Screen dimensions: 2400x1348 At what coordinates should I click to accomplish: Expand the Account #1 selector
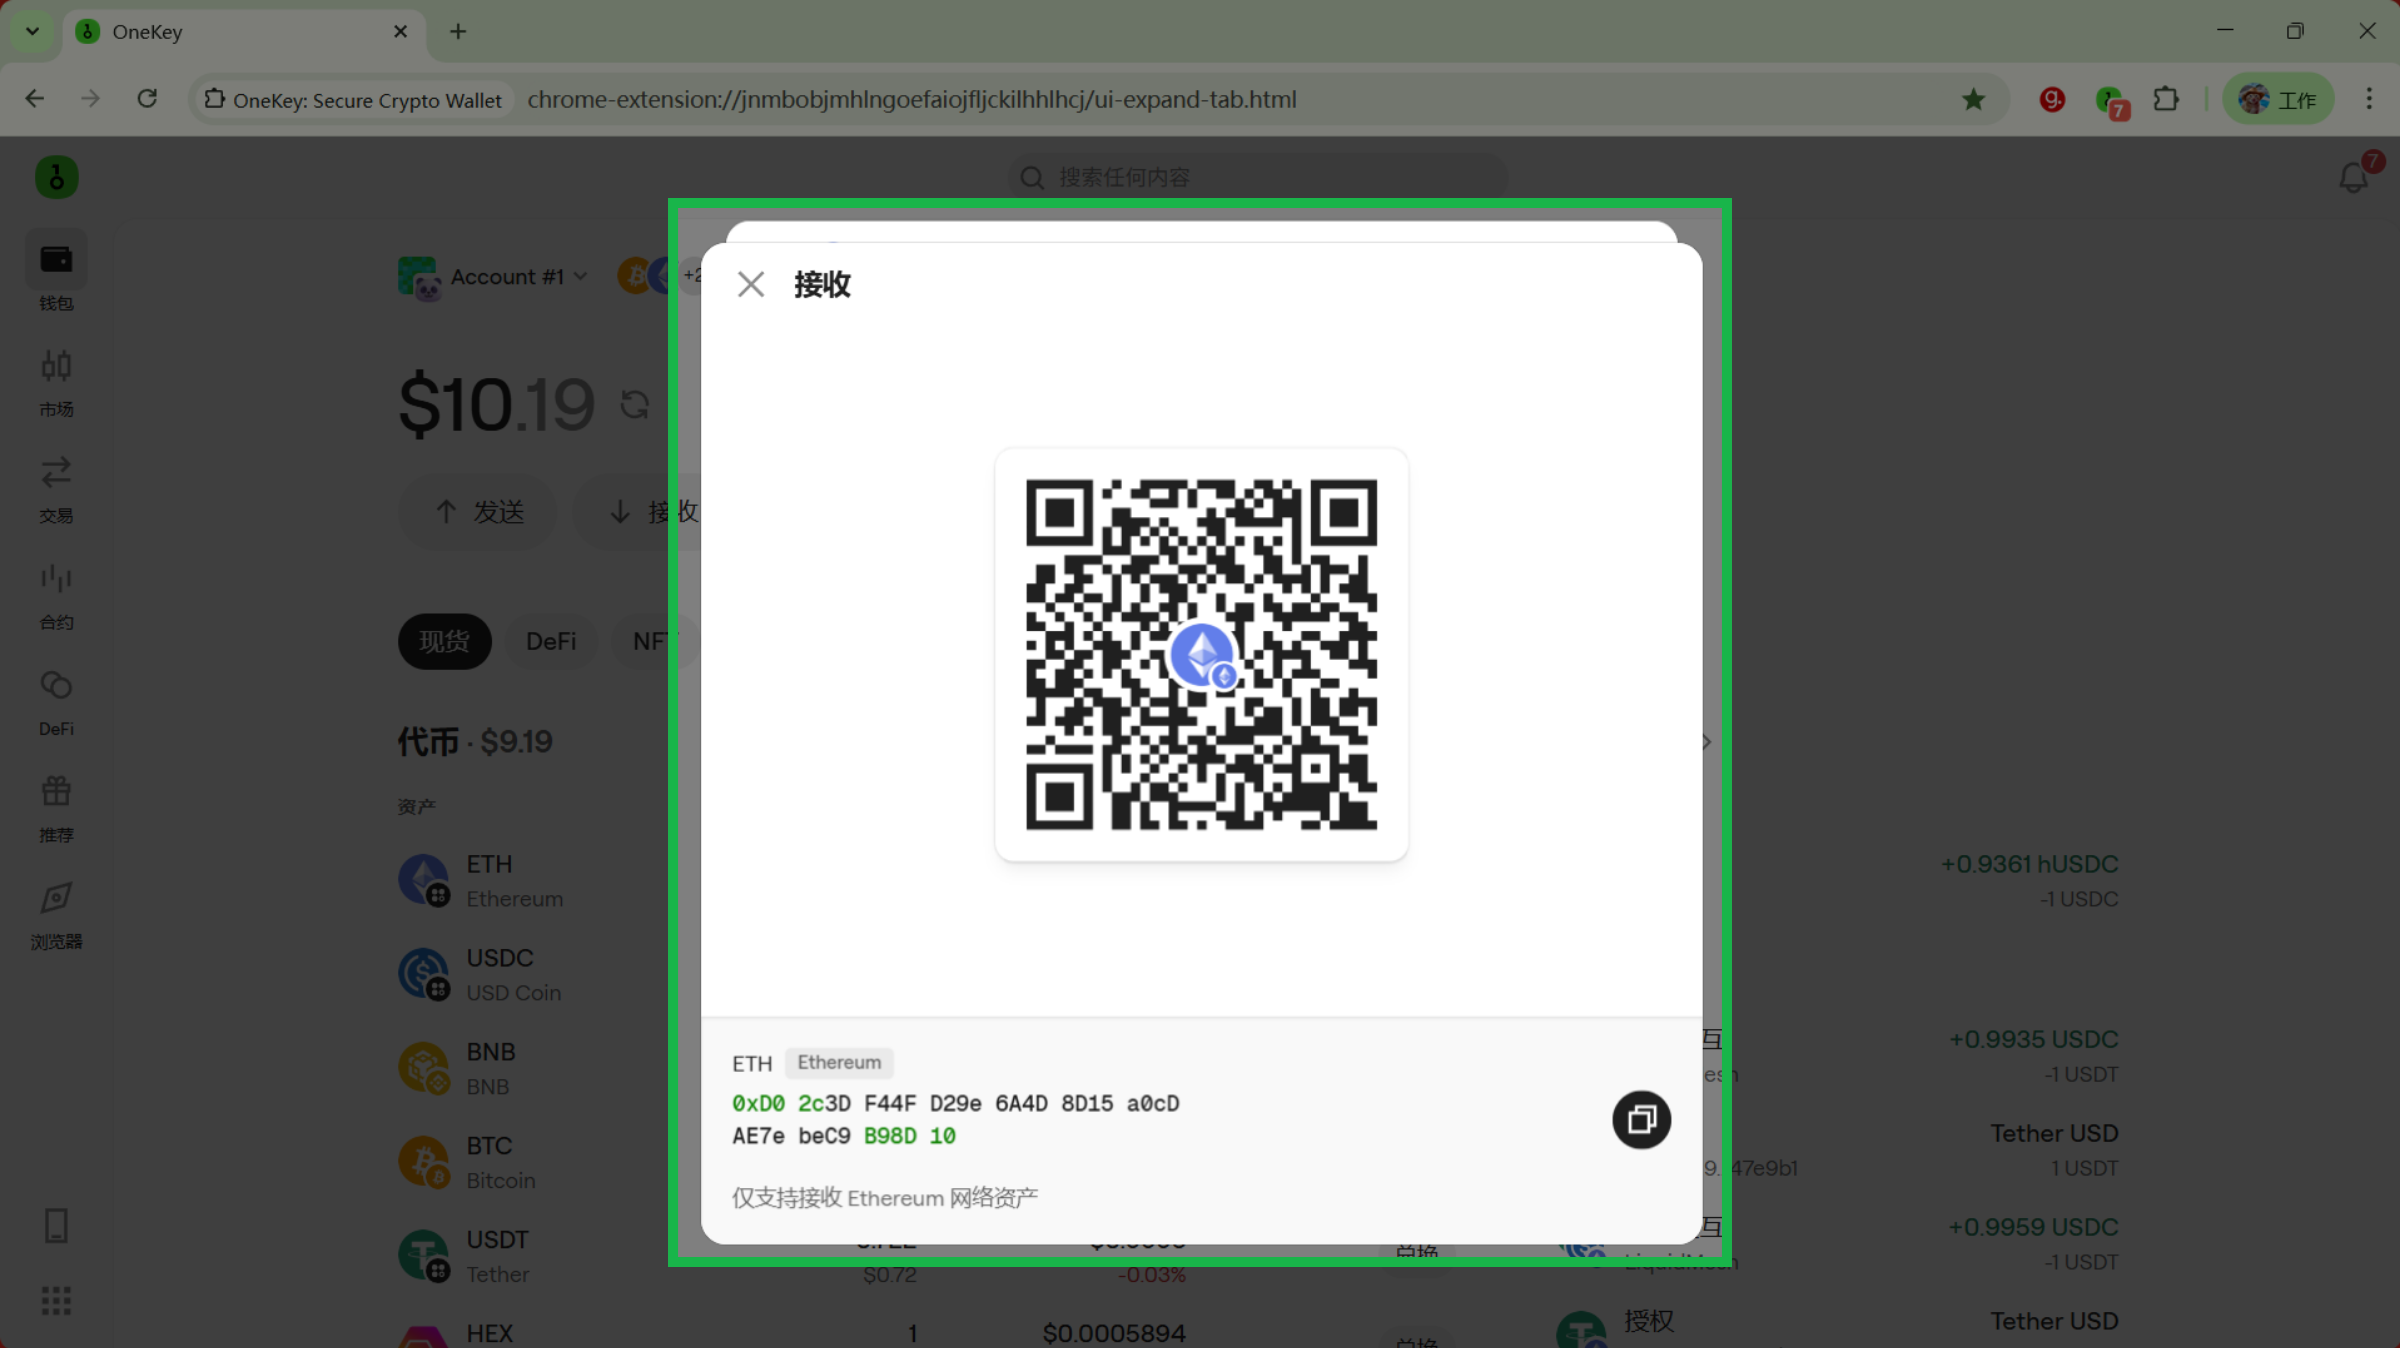pyautogui.click(x=493, y=277)
